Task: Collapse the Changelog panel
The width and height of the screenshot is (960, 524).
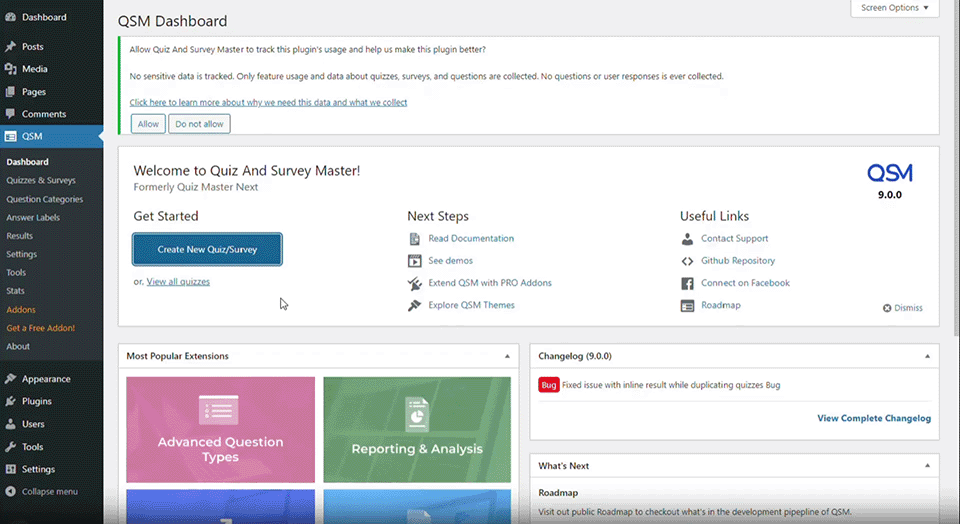Action: pyautogui.click(x=927, y=356)
